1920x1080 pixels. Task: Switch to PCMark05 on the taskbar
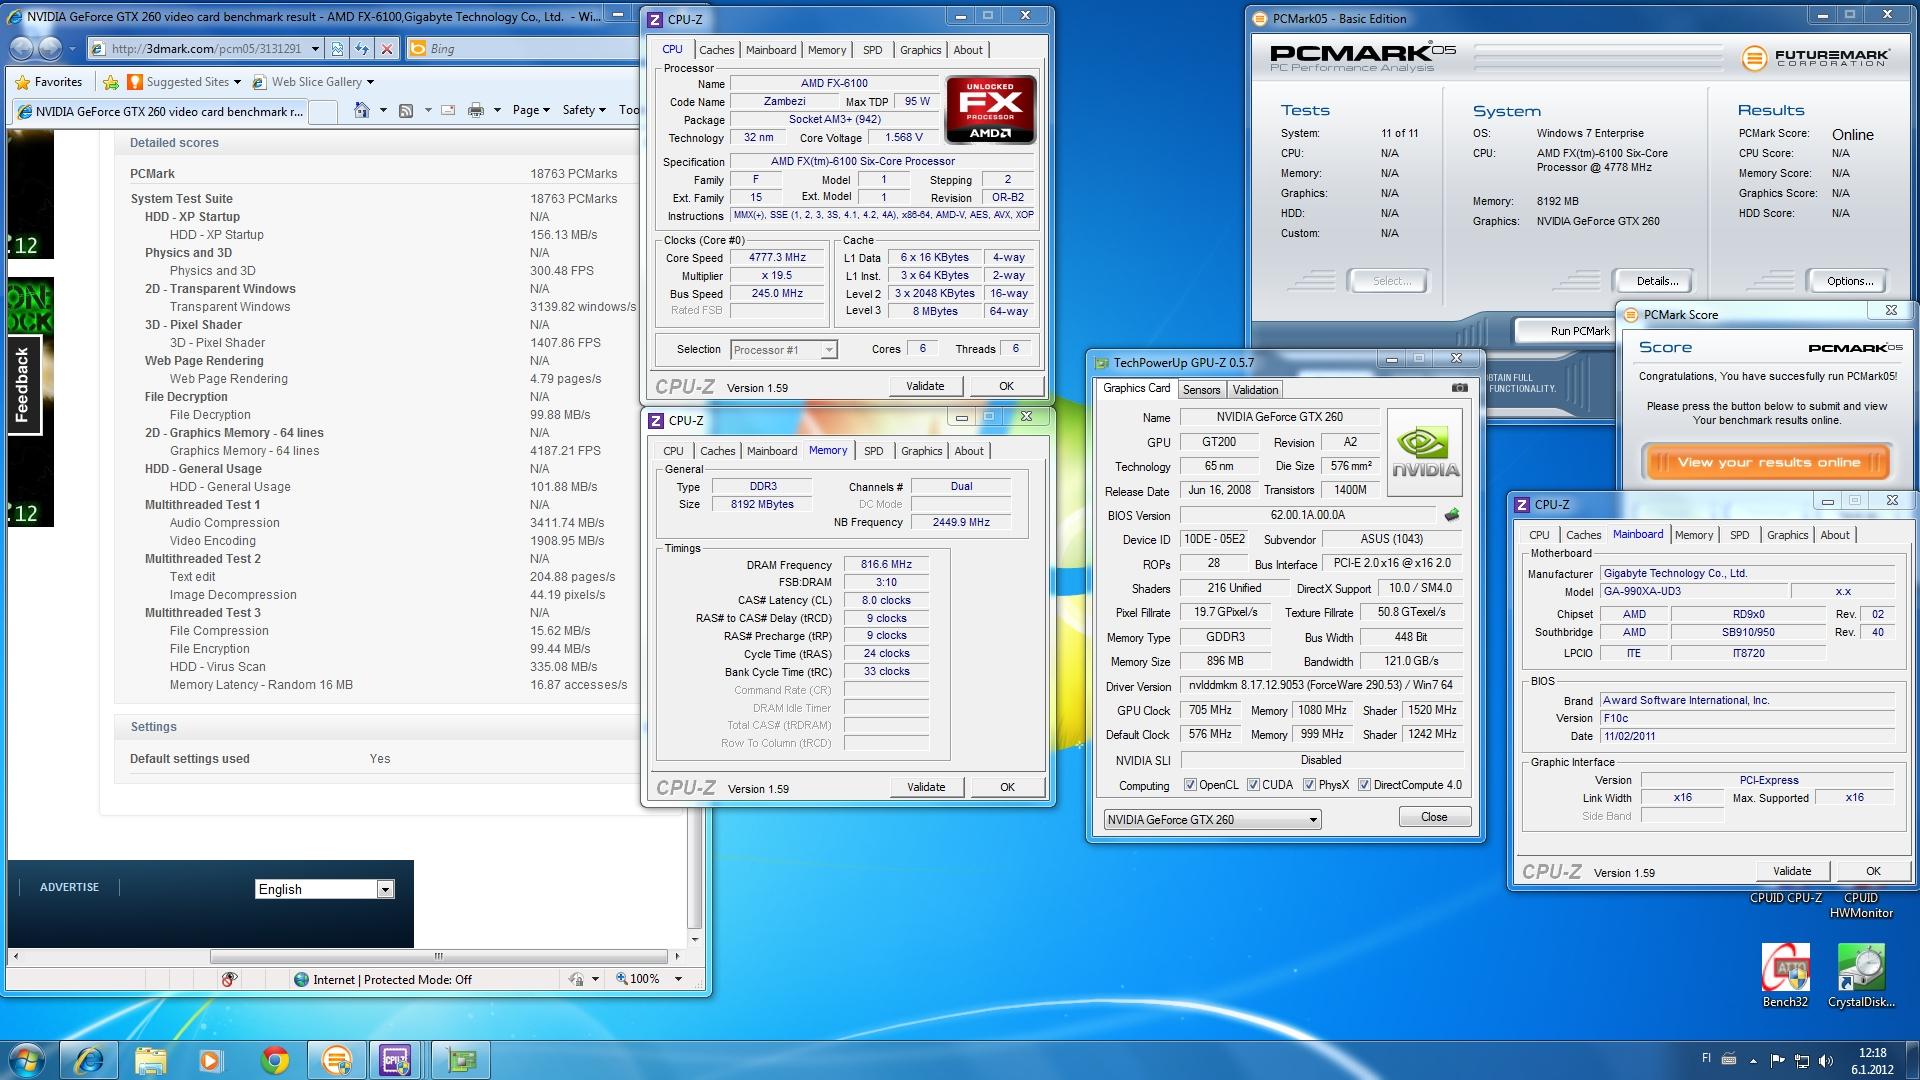click(337, 1060)
